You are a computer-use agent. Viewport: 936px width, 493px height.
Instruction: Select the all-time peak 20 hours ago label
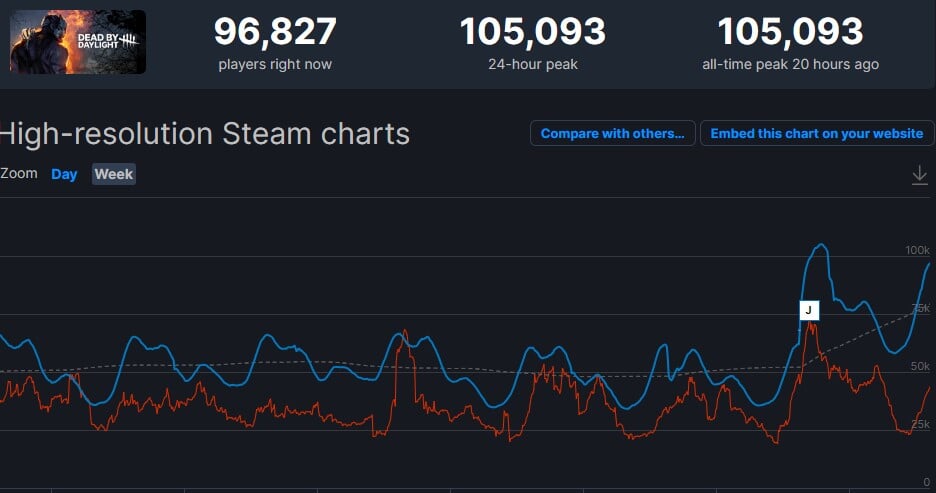[x=790, y=64]
